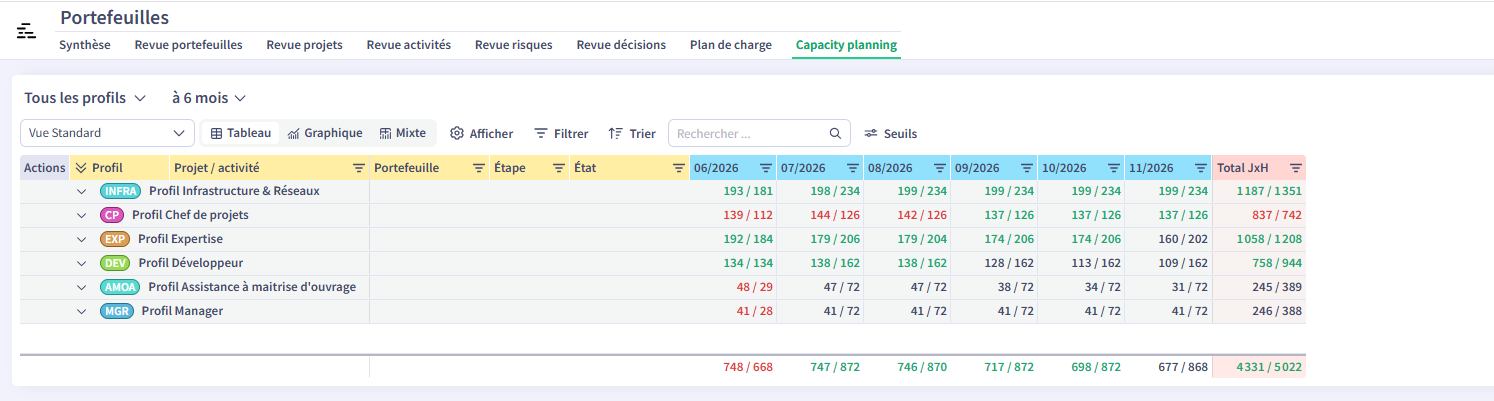
Task: Open the Plan de charge tab
Action: (731, 45)
